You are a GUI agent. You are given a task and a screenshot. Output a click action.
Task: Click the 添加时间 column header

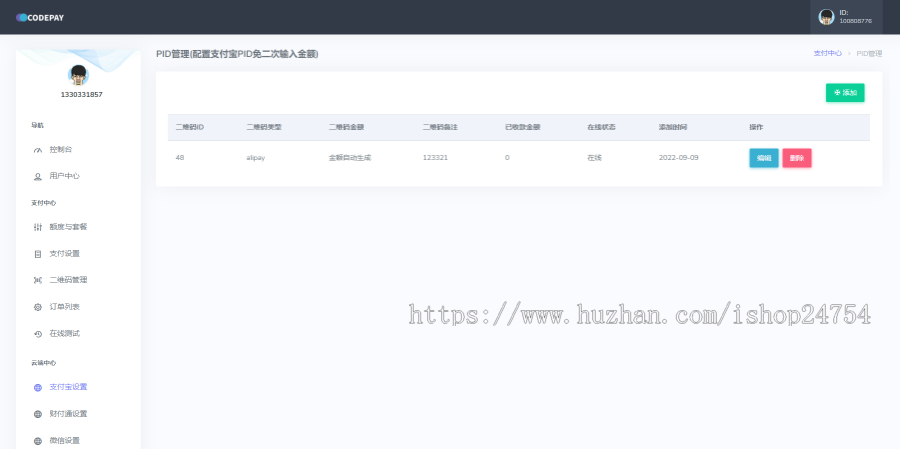673,127
